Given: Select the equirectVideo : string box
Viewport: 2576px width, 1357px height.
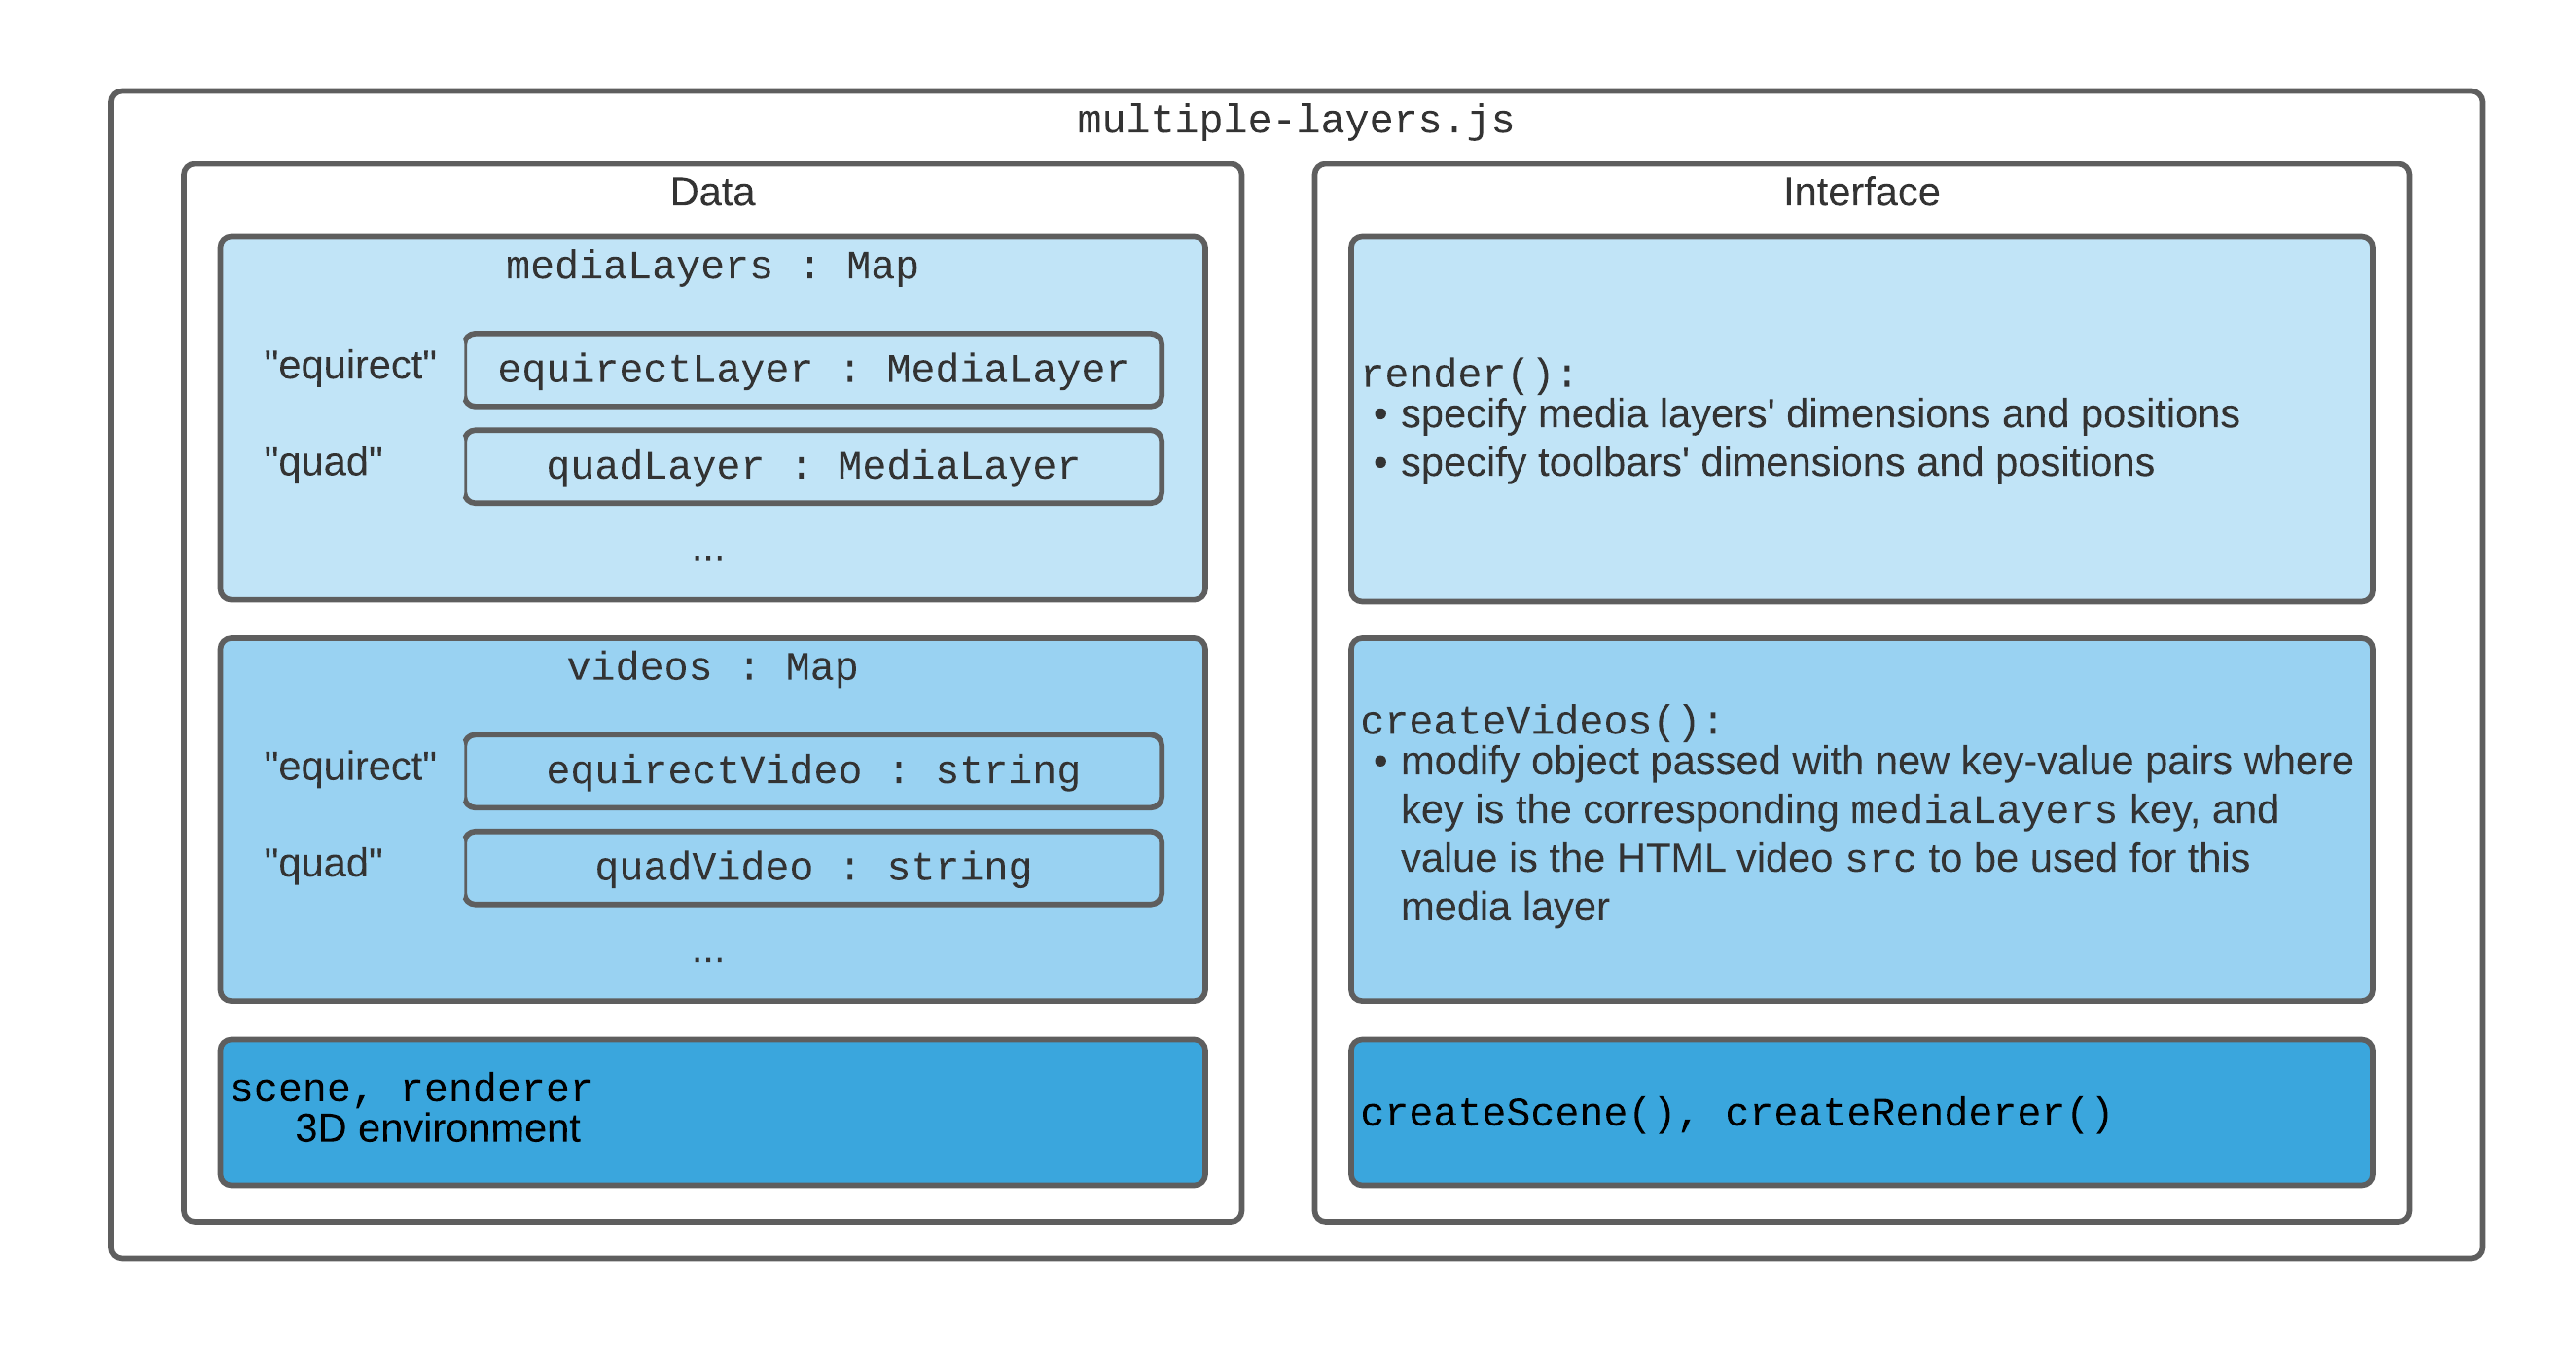Looking at the screenshot, I should pos(813,771).
